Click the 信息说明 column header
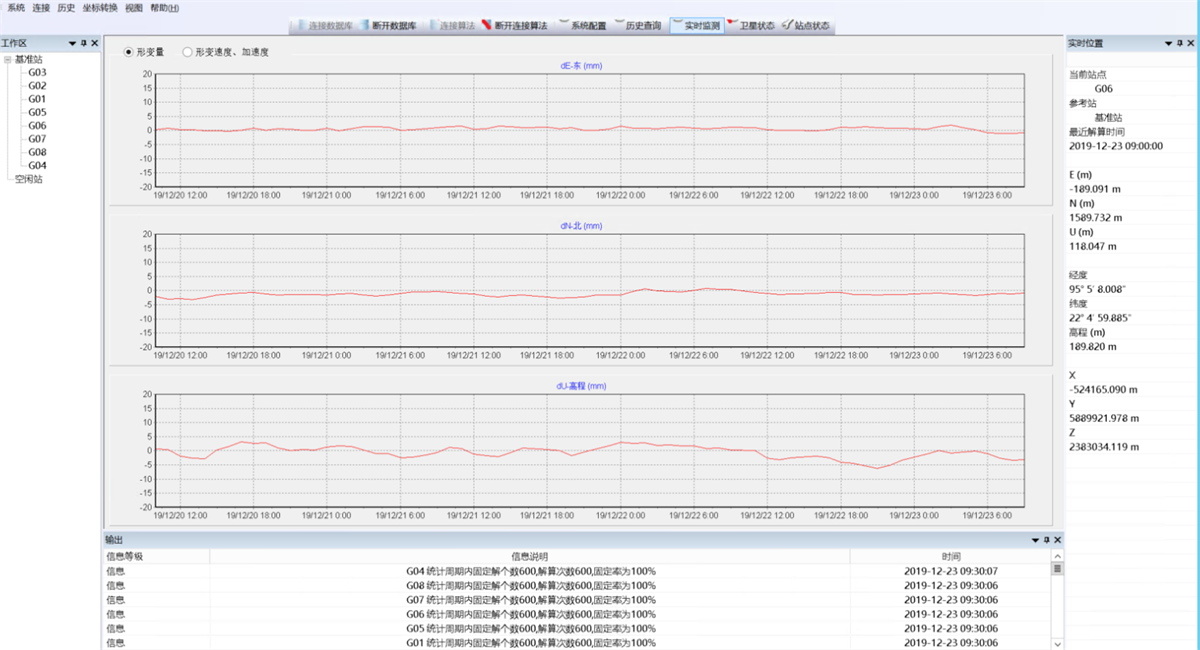This screenshot has height=650, width=1200. [529, 556]
